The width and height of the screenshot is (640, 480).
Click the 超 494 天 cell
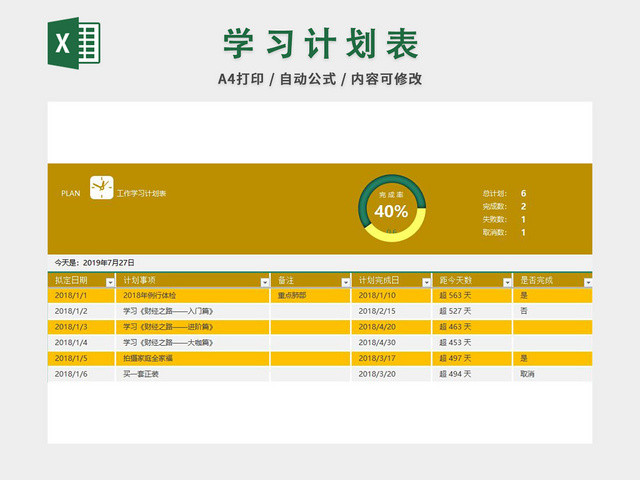click(x=472, y=374)
